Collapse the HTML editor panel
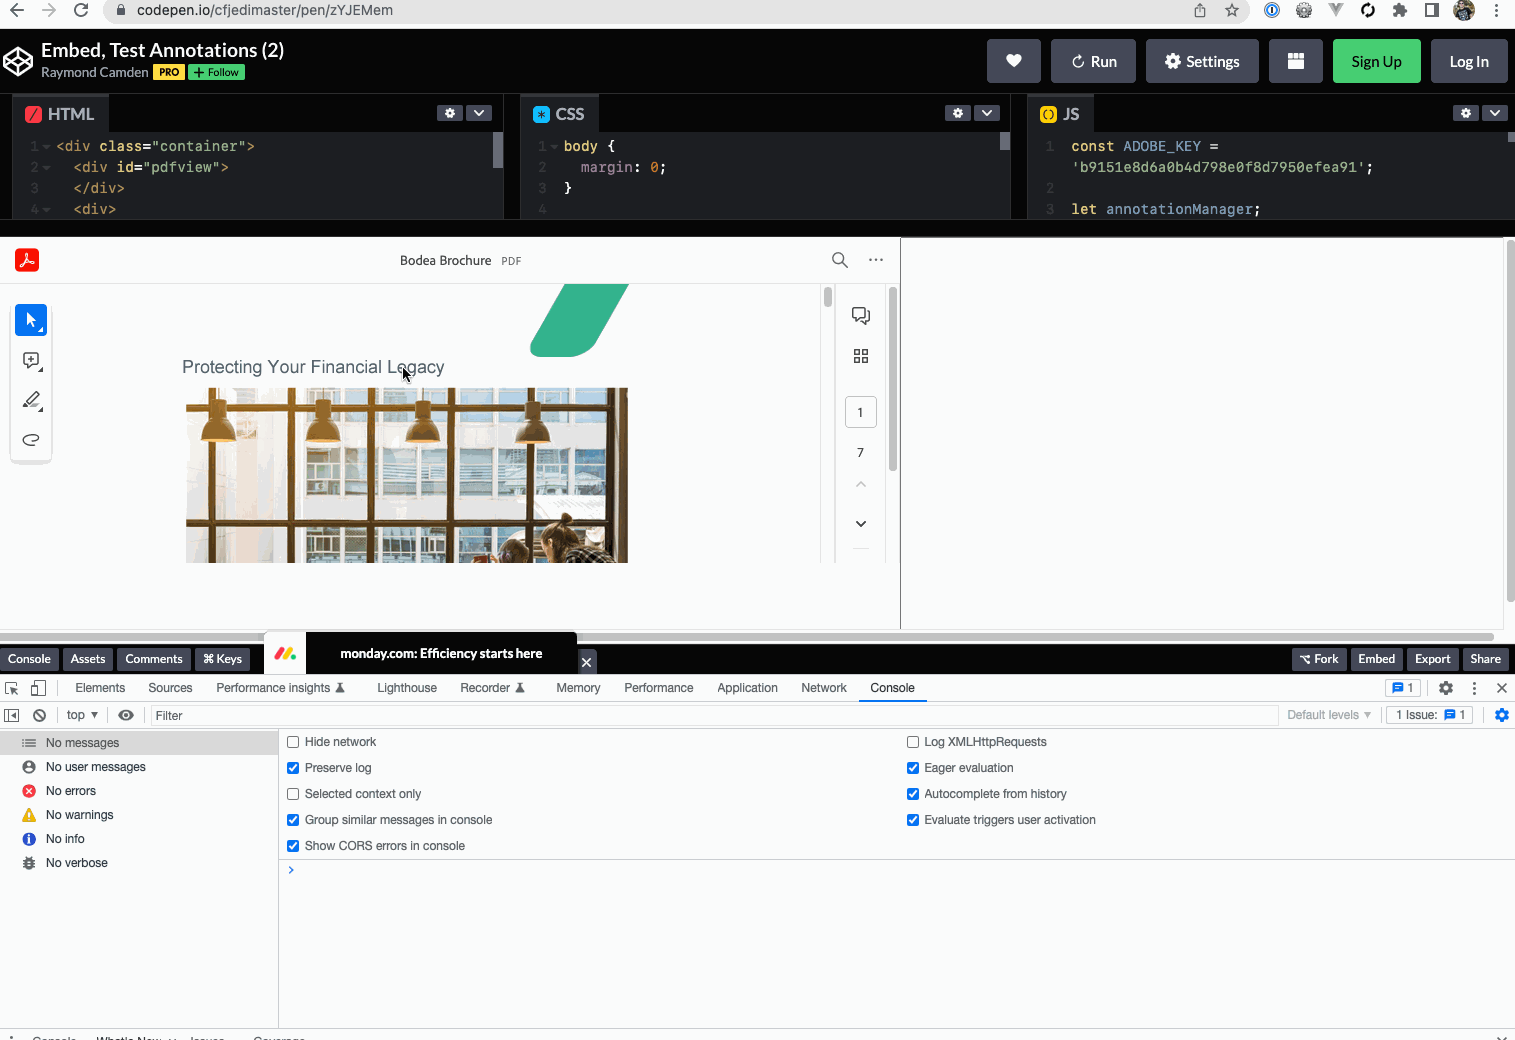 480,112
